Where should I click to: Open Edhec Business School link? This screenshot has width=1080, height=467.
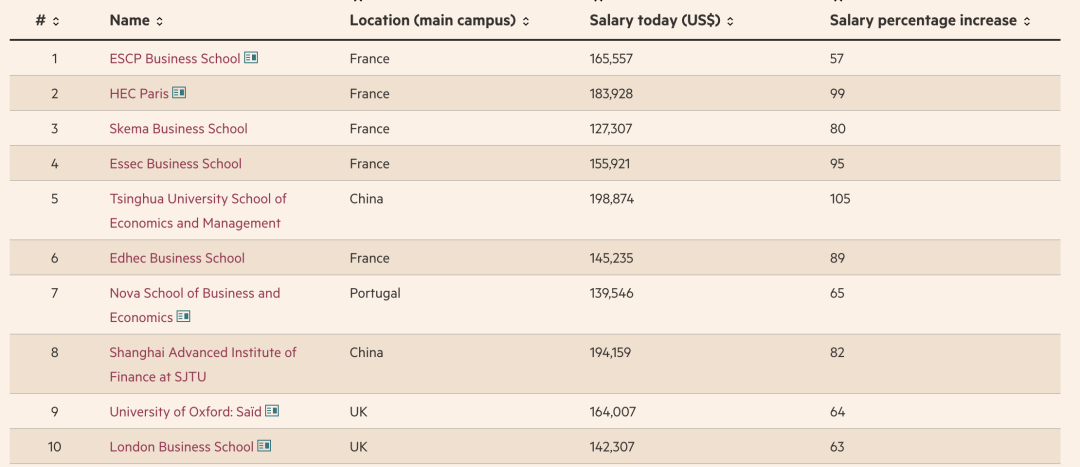(x=177, y=258)
